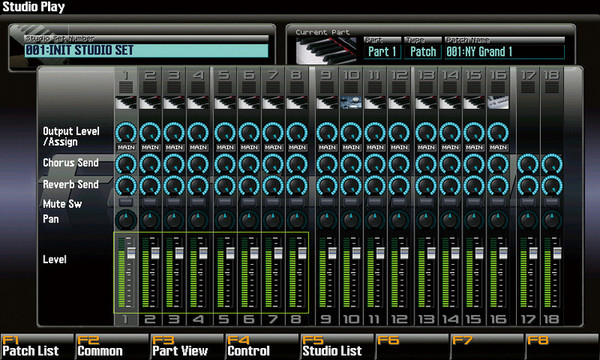Click Pan knob for channel 18
Viewport: 600px width, 360px height.
tap(552, 220)
